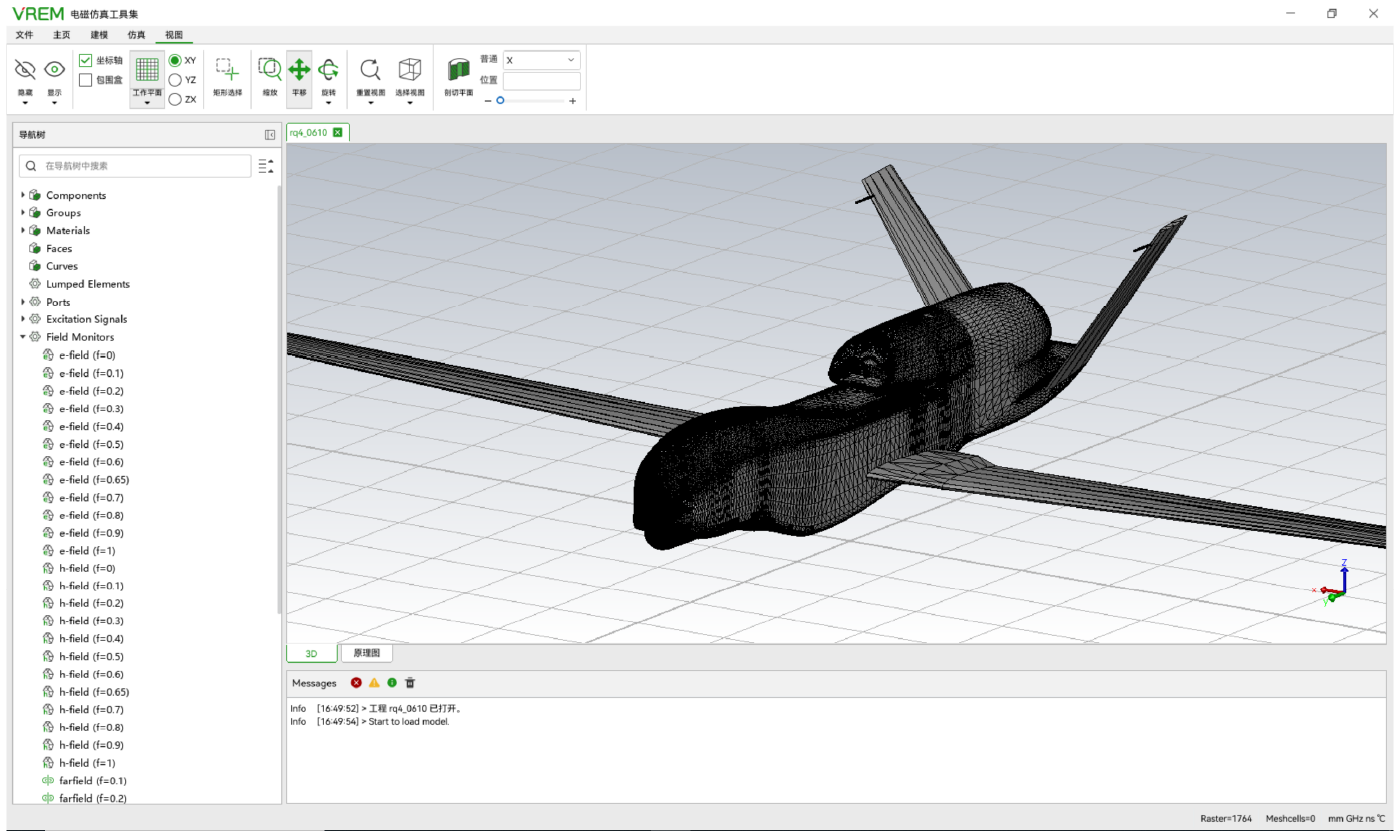
Task: Switch to the 建模 ribbon tab
Action: [99, 35]
